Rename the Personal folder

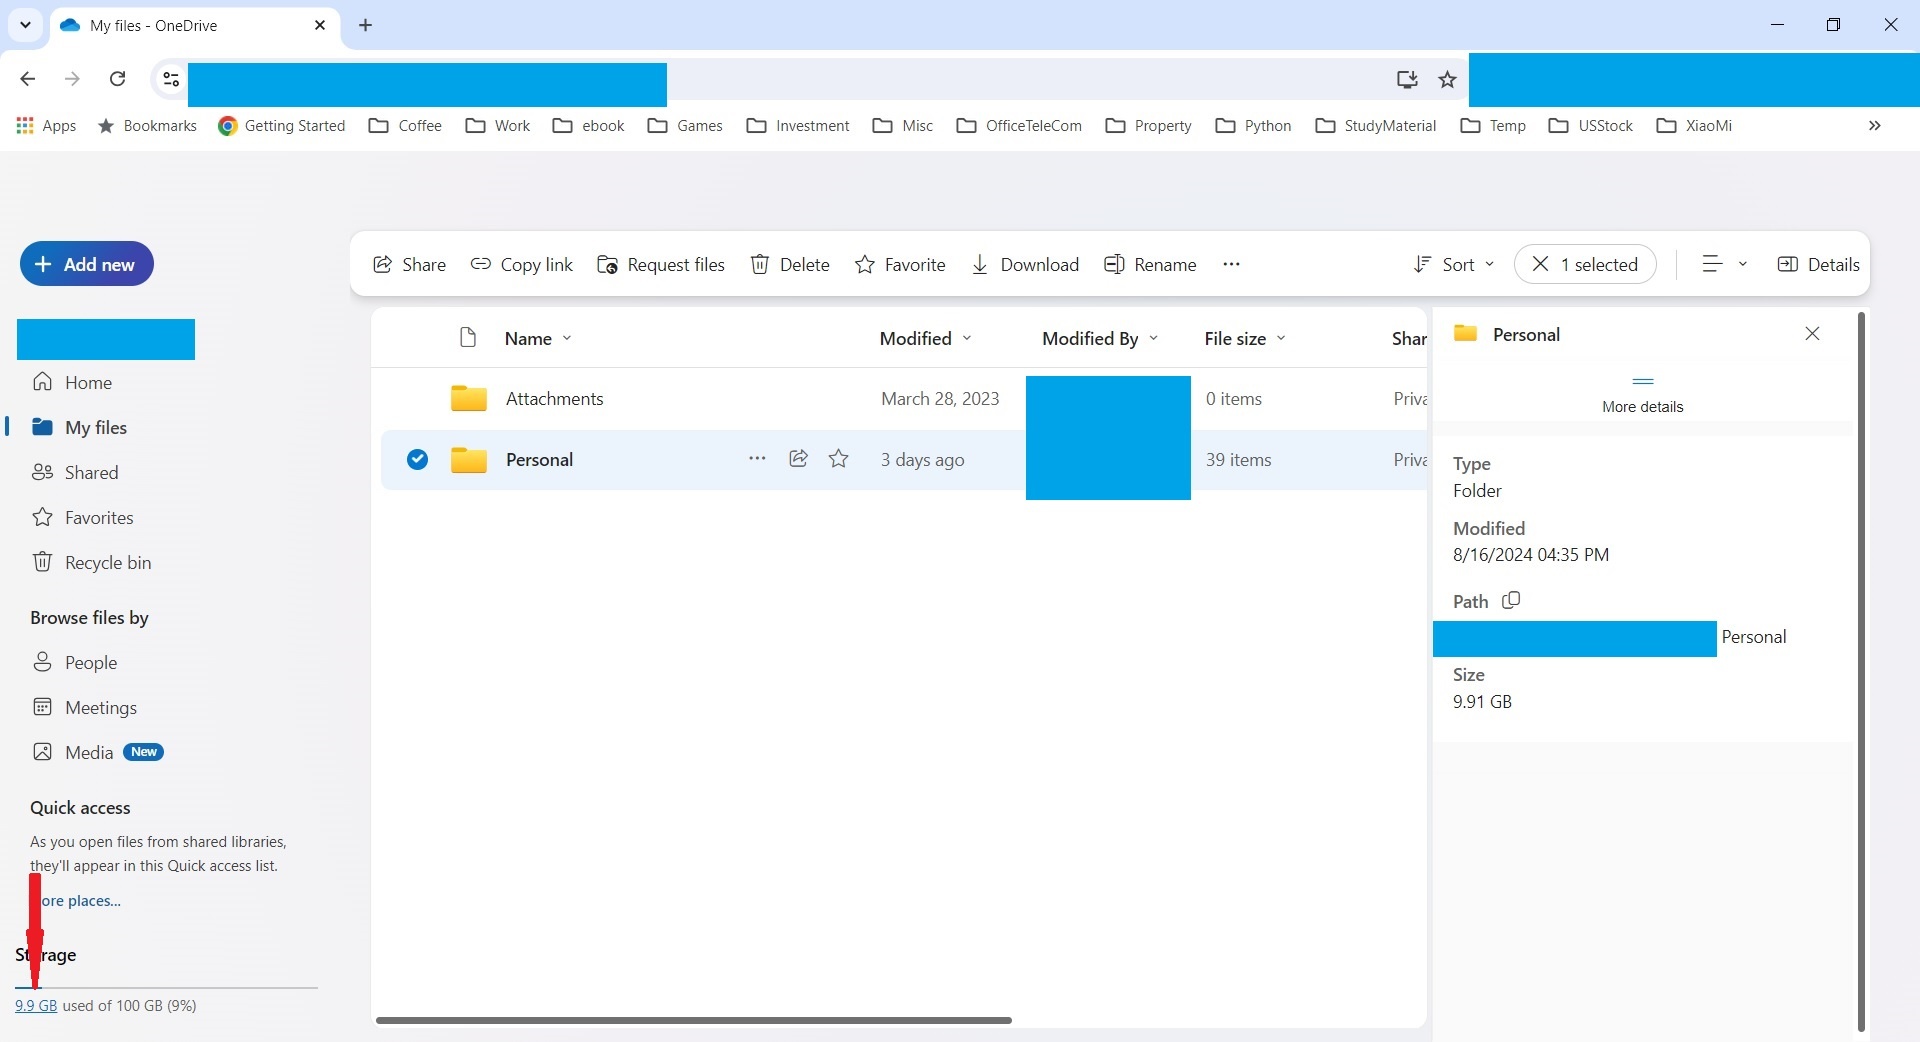tap(1150, 264)
